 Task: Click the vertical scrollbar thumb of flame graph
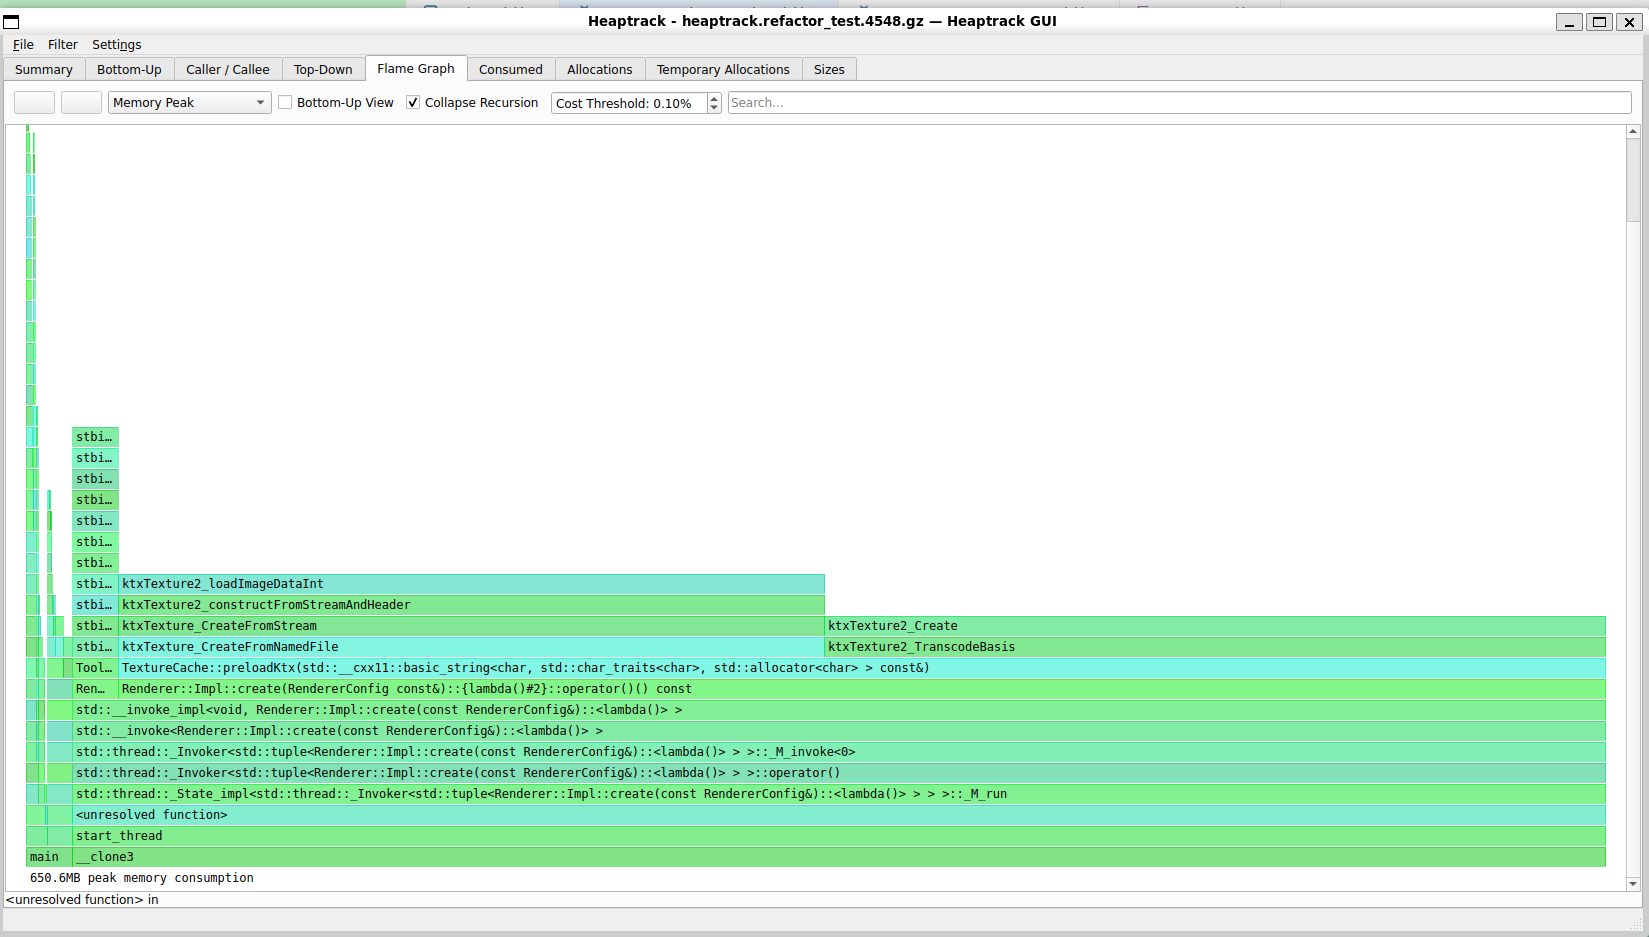1633,180
